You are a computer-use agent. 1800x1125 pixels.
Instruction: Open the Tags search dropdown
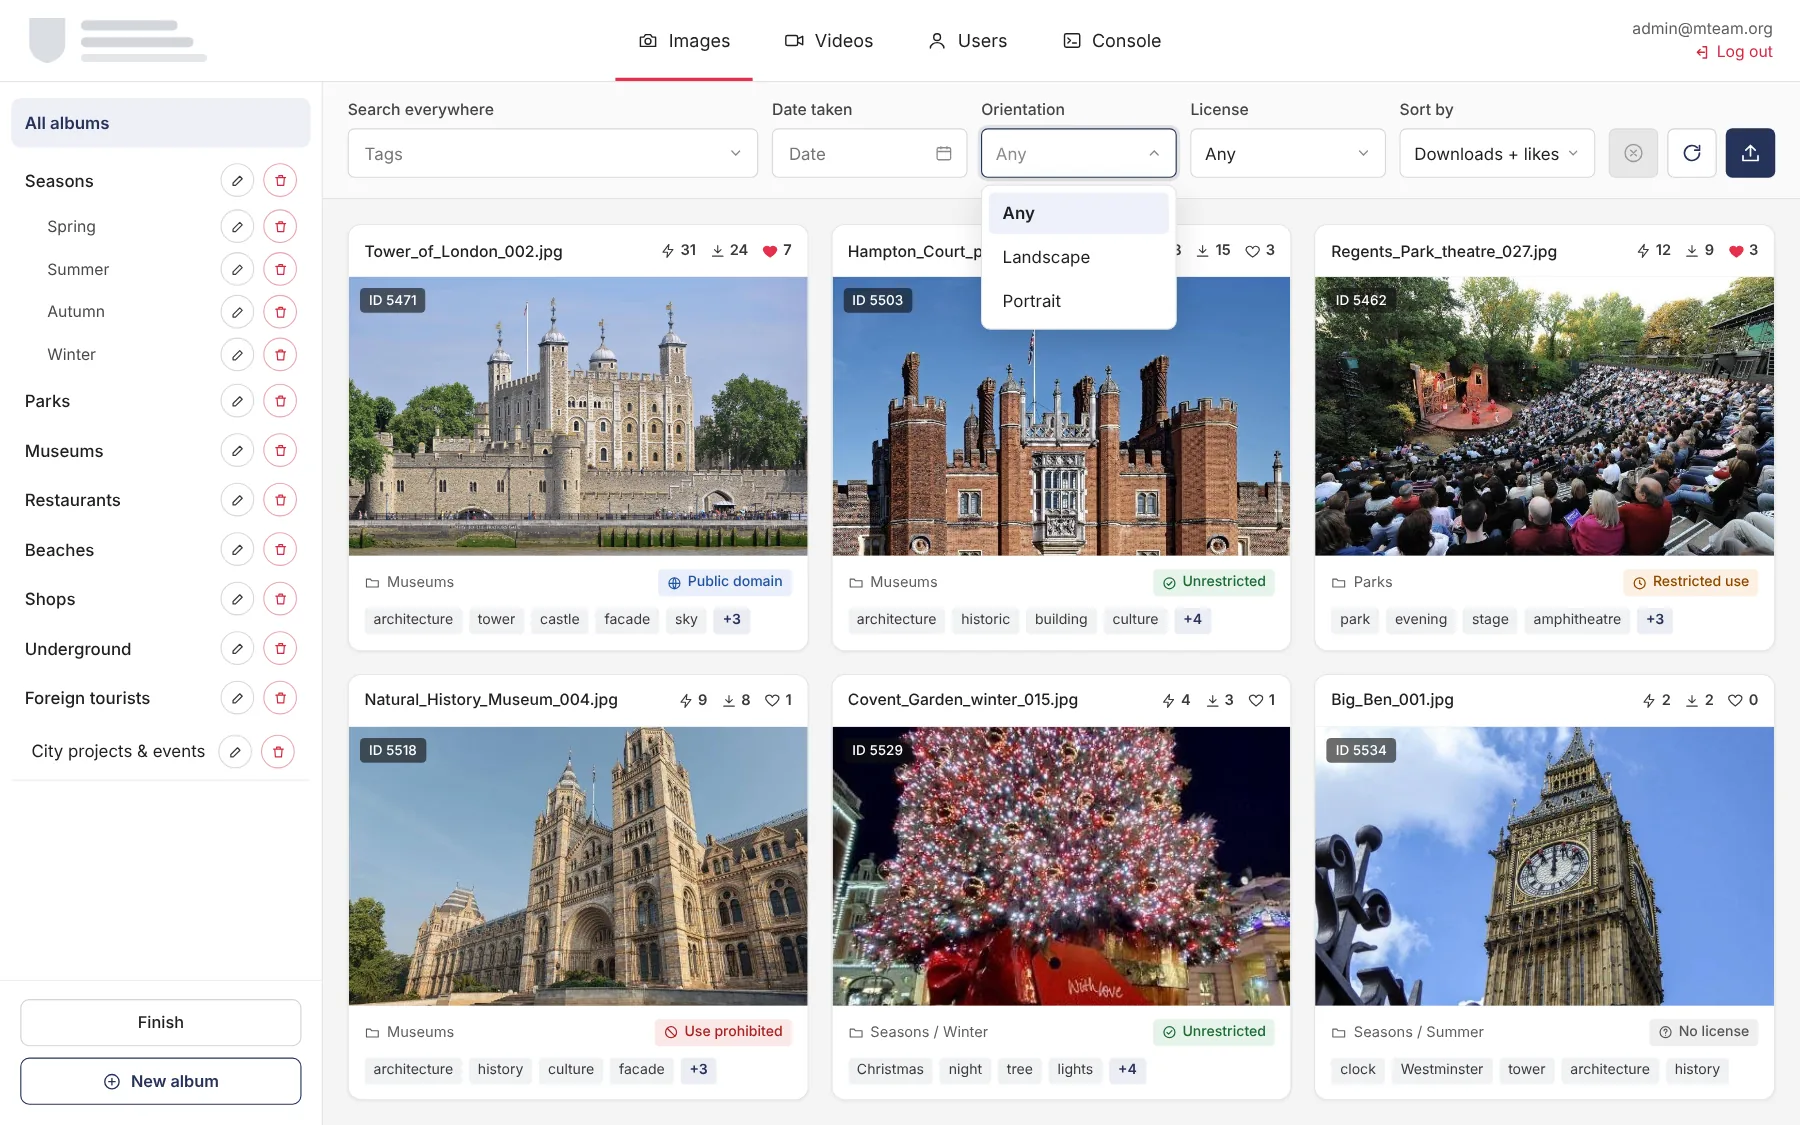pyautogui.click(x=553, y=153)
